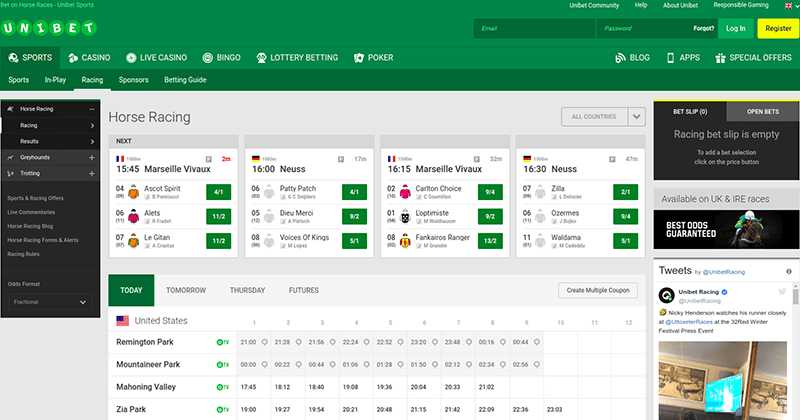Collapse the Horse Racing sidebar section
800x420 pixels.
click(91, 108)
